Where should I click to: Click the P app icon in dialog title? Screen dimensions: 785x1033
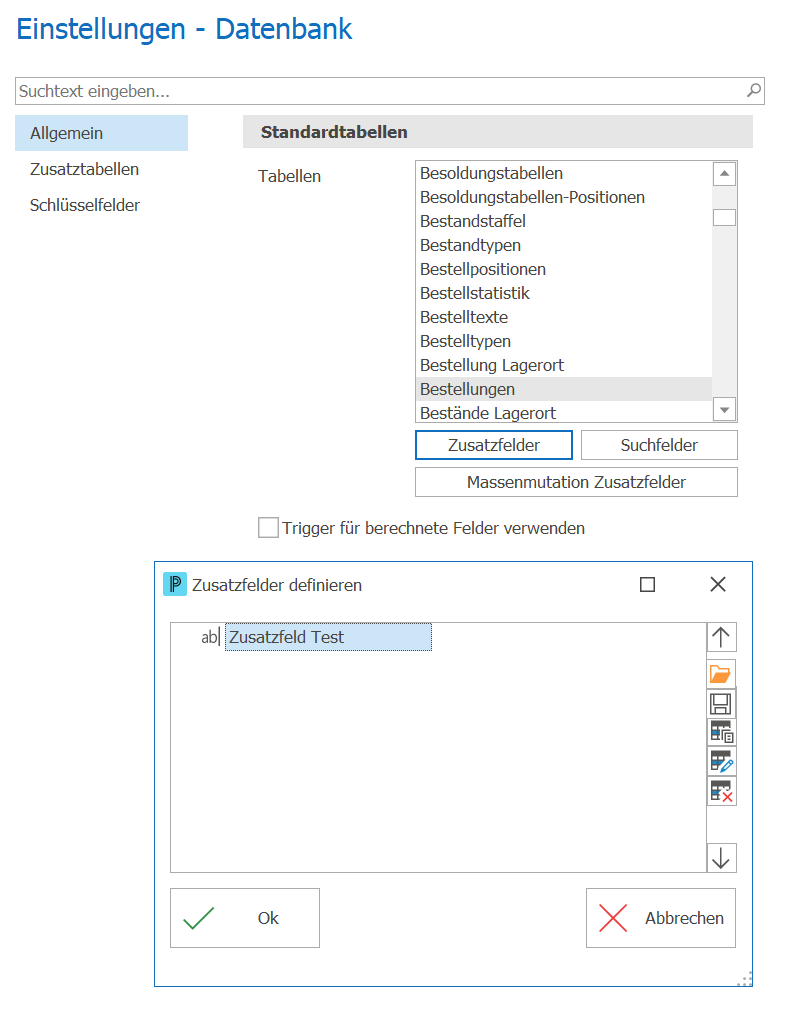[x=175, y=584]
